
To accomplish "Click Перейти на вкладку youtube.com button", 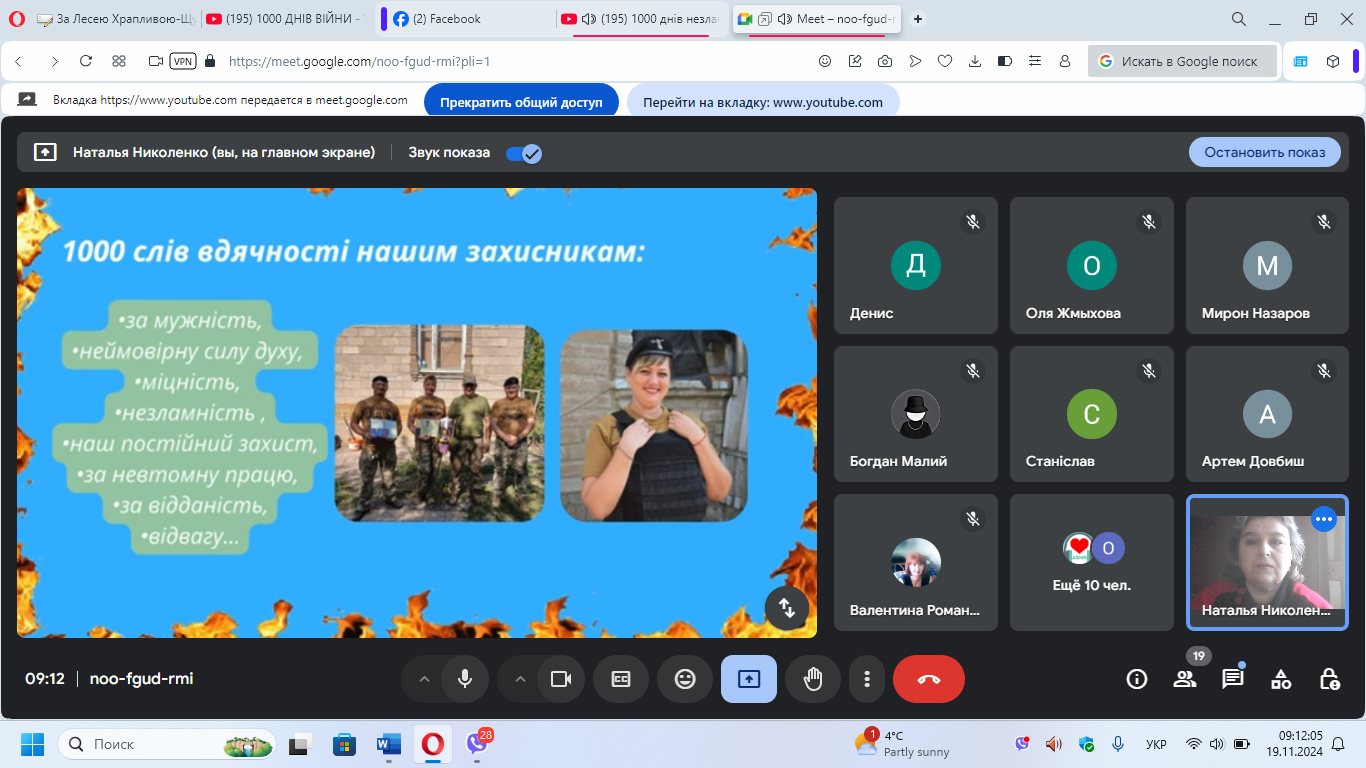I will pos(763,102).
